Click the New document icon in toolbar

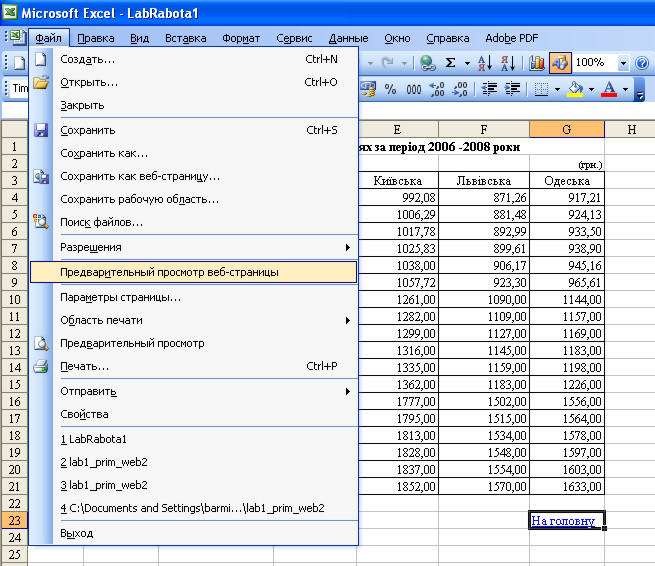pyautogui.click(x=19, y=63)
